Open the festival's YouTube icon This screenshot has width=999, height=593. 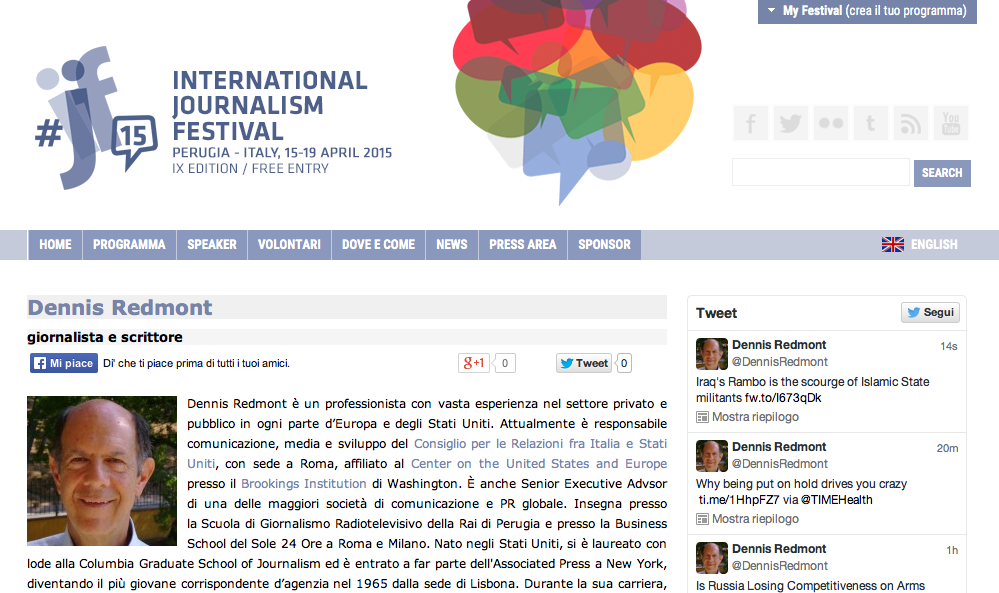[951, 123]
